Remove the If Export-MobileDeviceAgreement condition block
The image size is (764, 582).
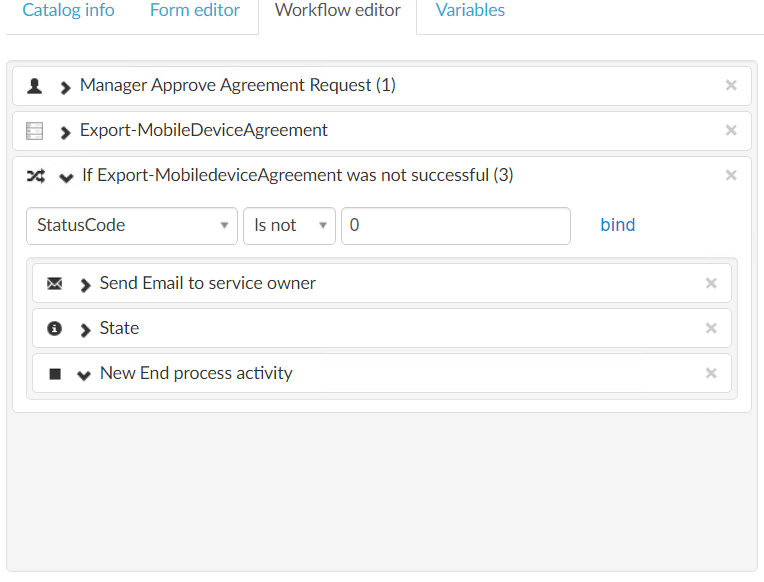731,176
